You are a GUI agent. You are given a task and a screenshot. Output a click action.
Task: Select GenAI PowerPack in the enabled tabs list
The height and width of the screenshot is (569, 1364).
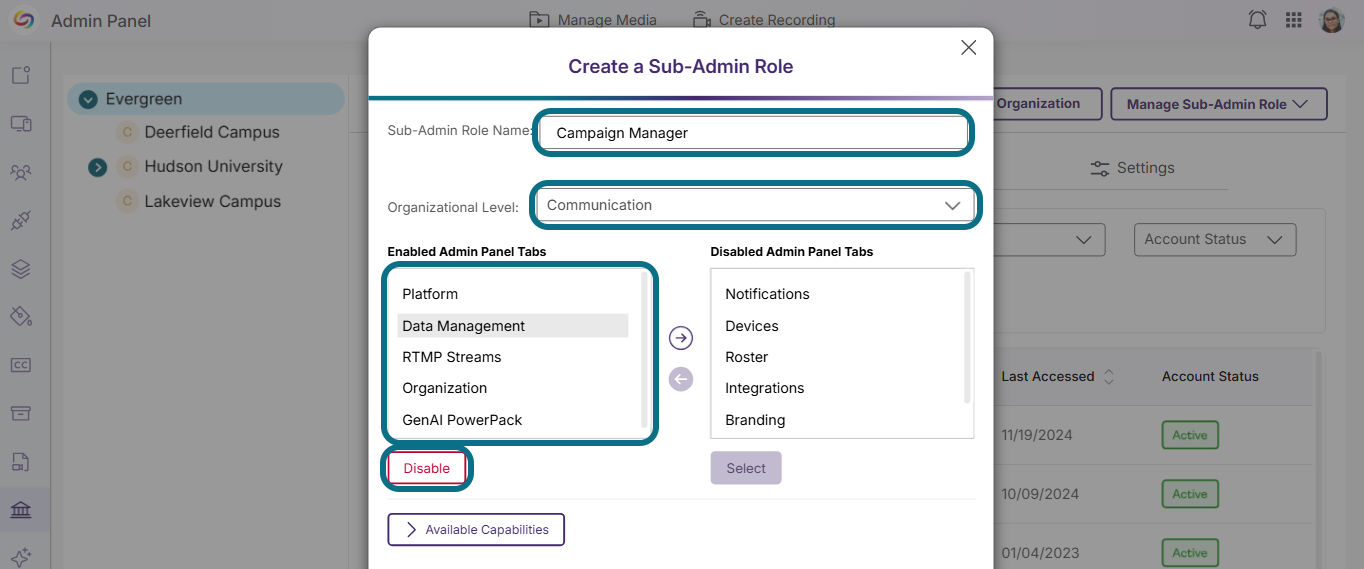coord(513,420)
